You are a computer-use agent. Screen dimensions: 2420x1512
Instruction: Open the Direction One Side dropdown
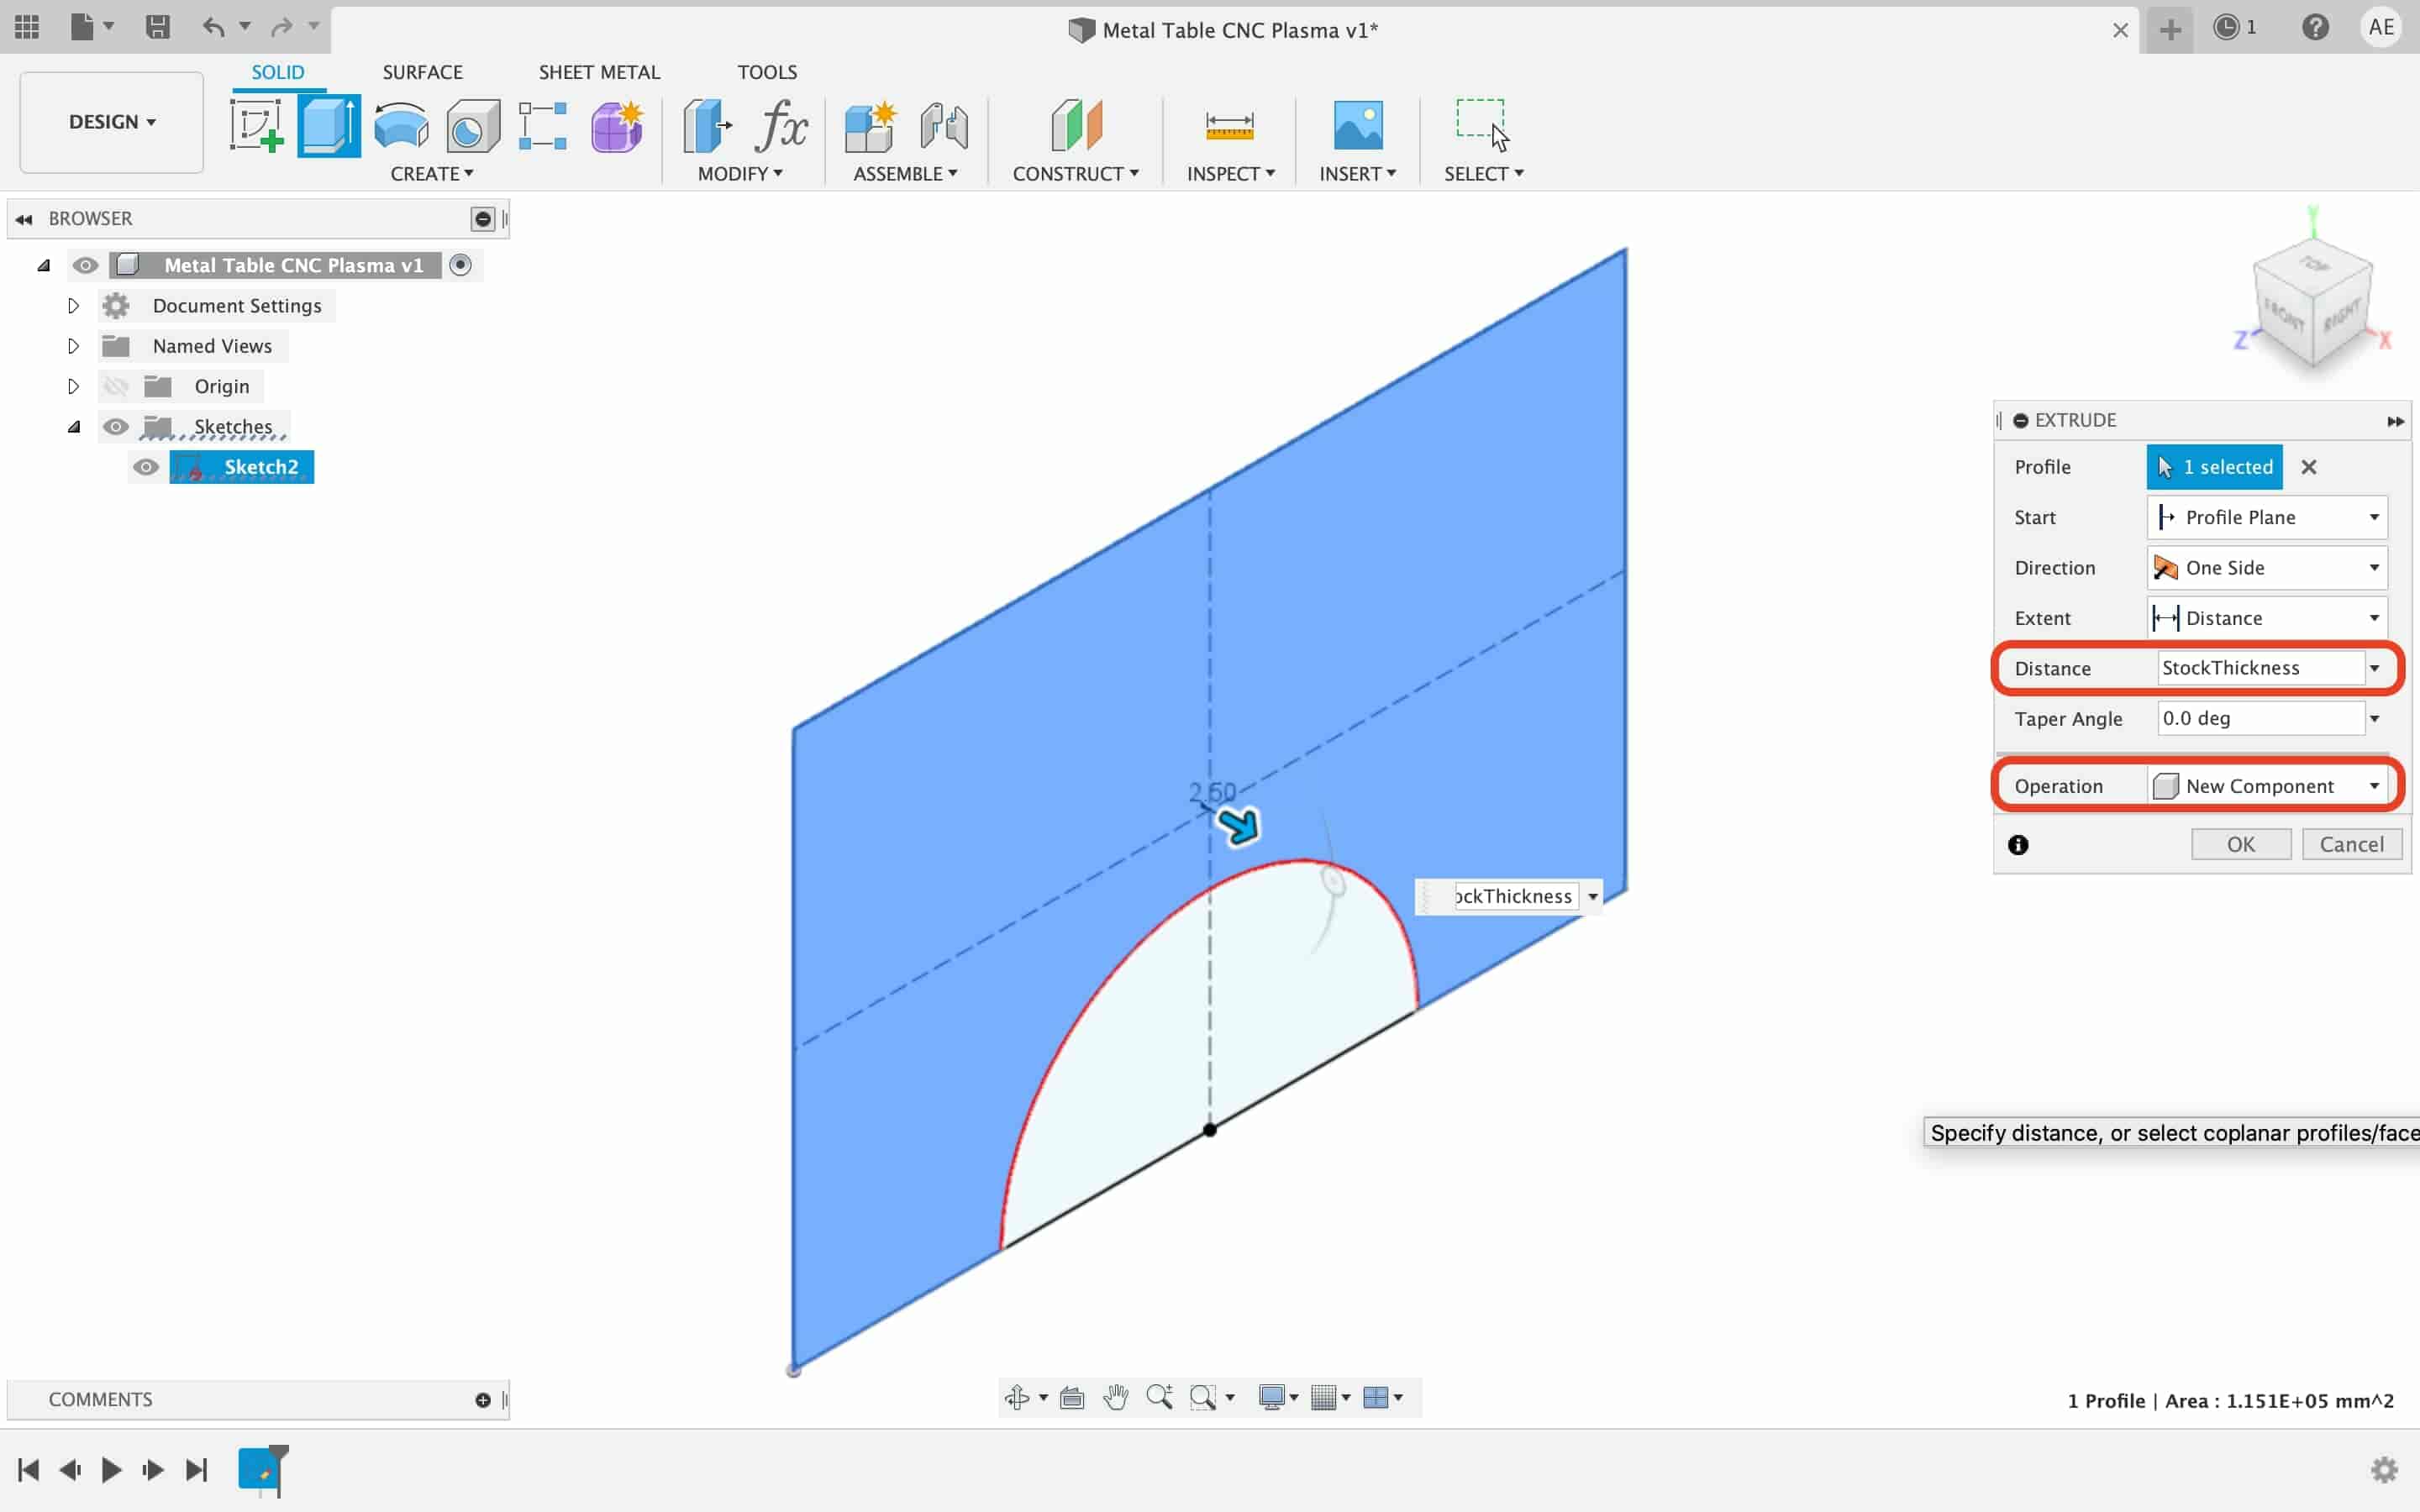click(x=2267, y=567)
